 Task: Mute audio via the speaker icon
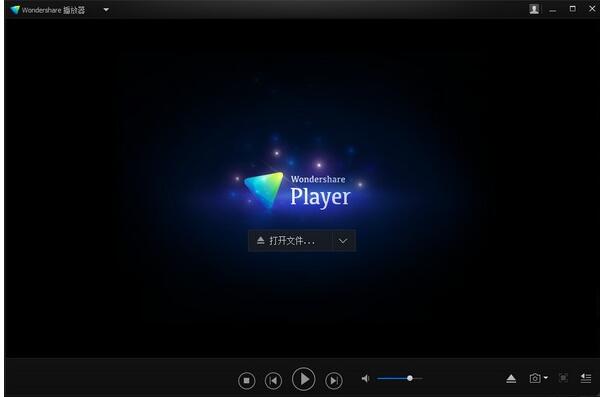(x=365, y=379)
